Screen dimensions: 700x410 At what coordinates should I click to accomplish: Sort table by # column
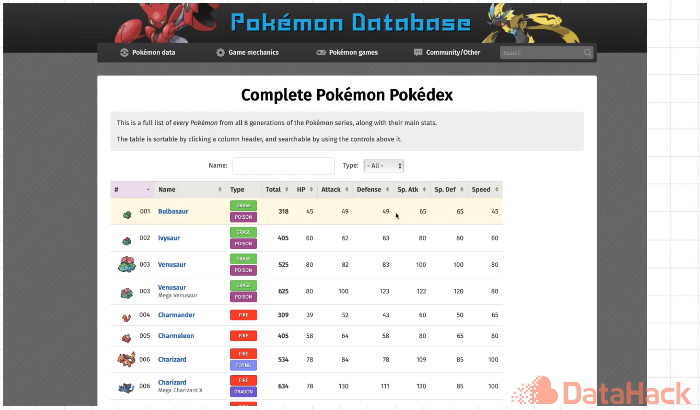[132, 190]
